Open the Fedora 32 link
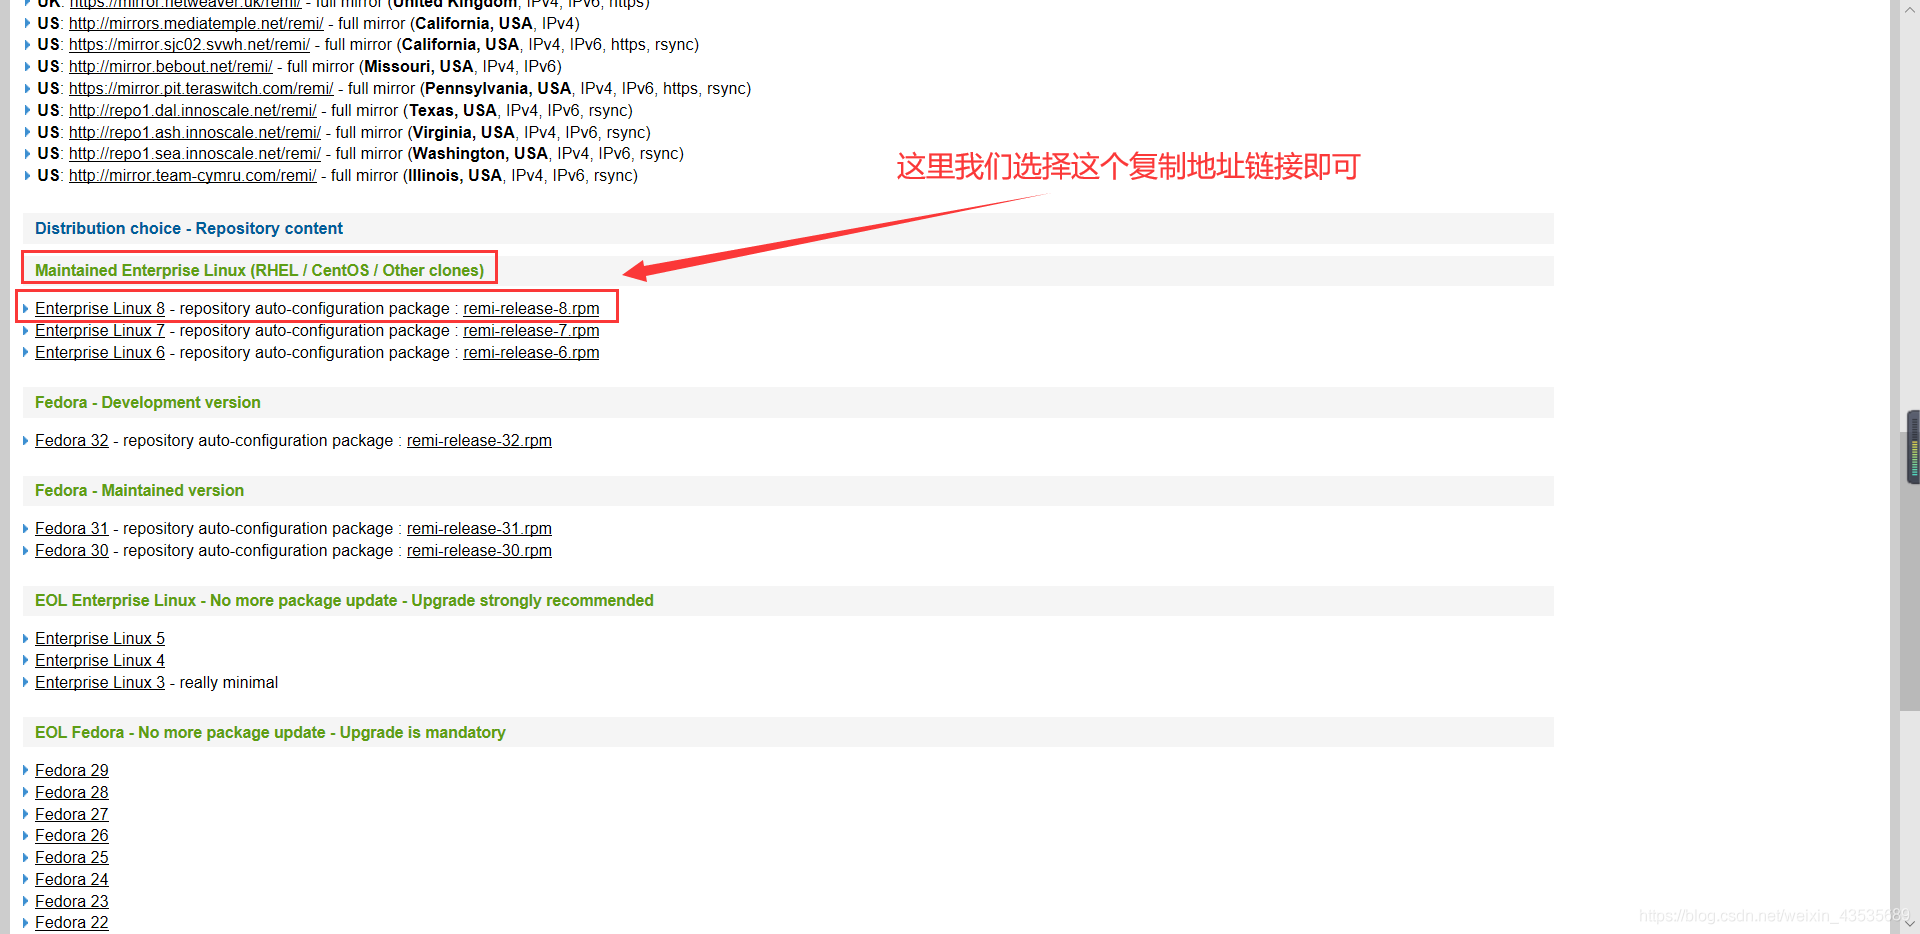 72,441
